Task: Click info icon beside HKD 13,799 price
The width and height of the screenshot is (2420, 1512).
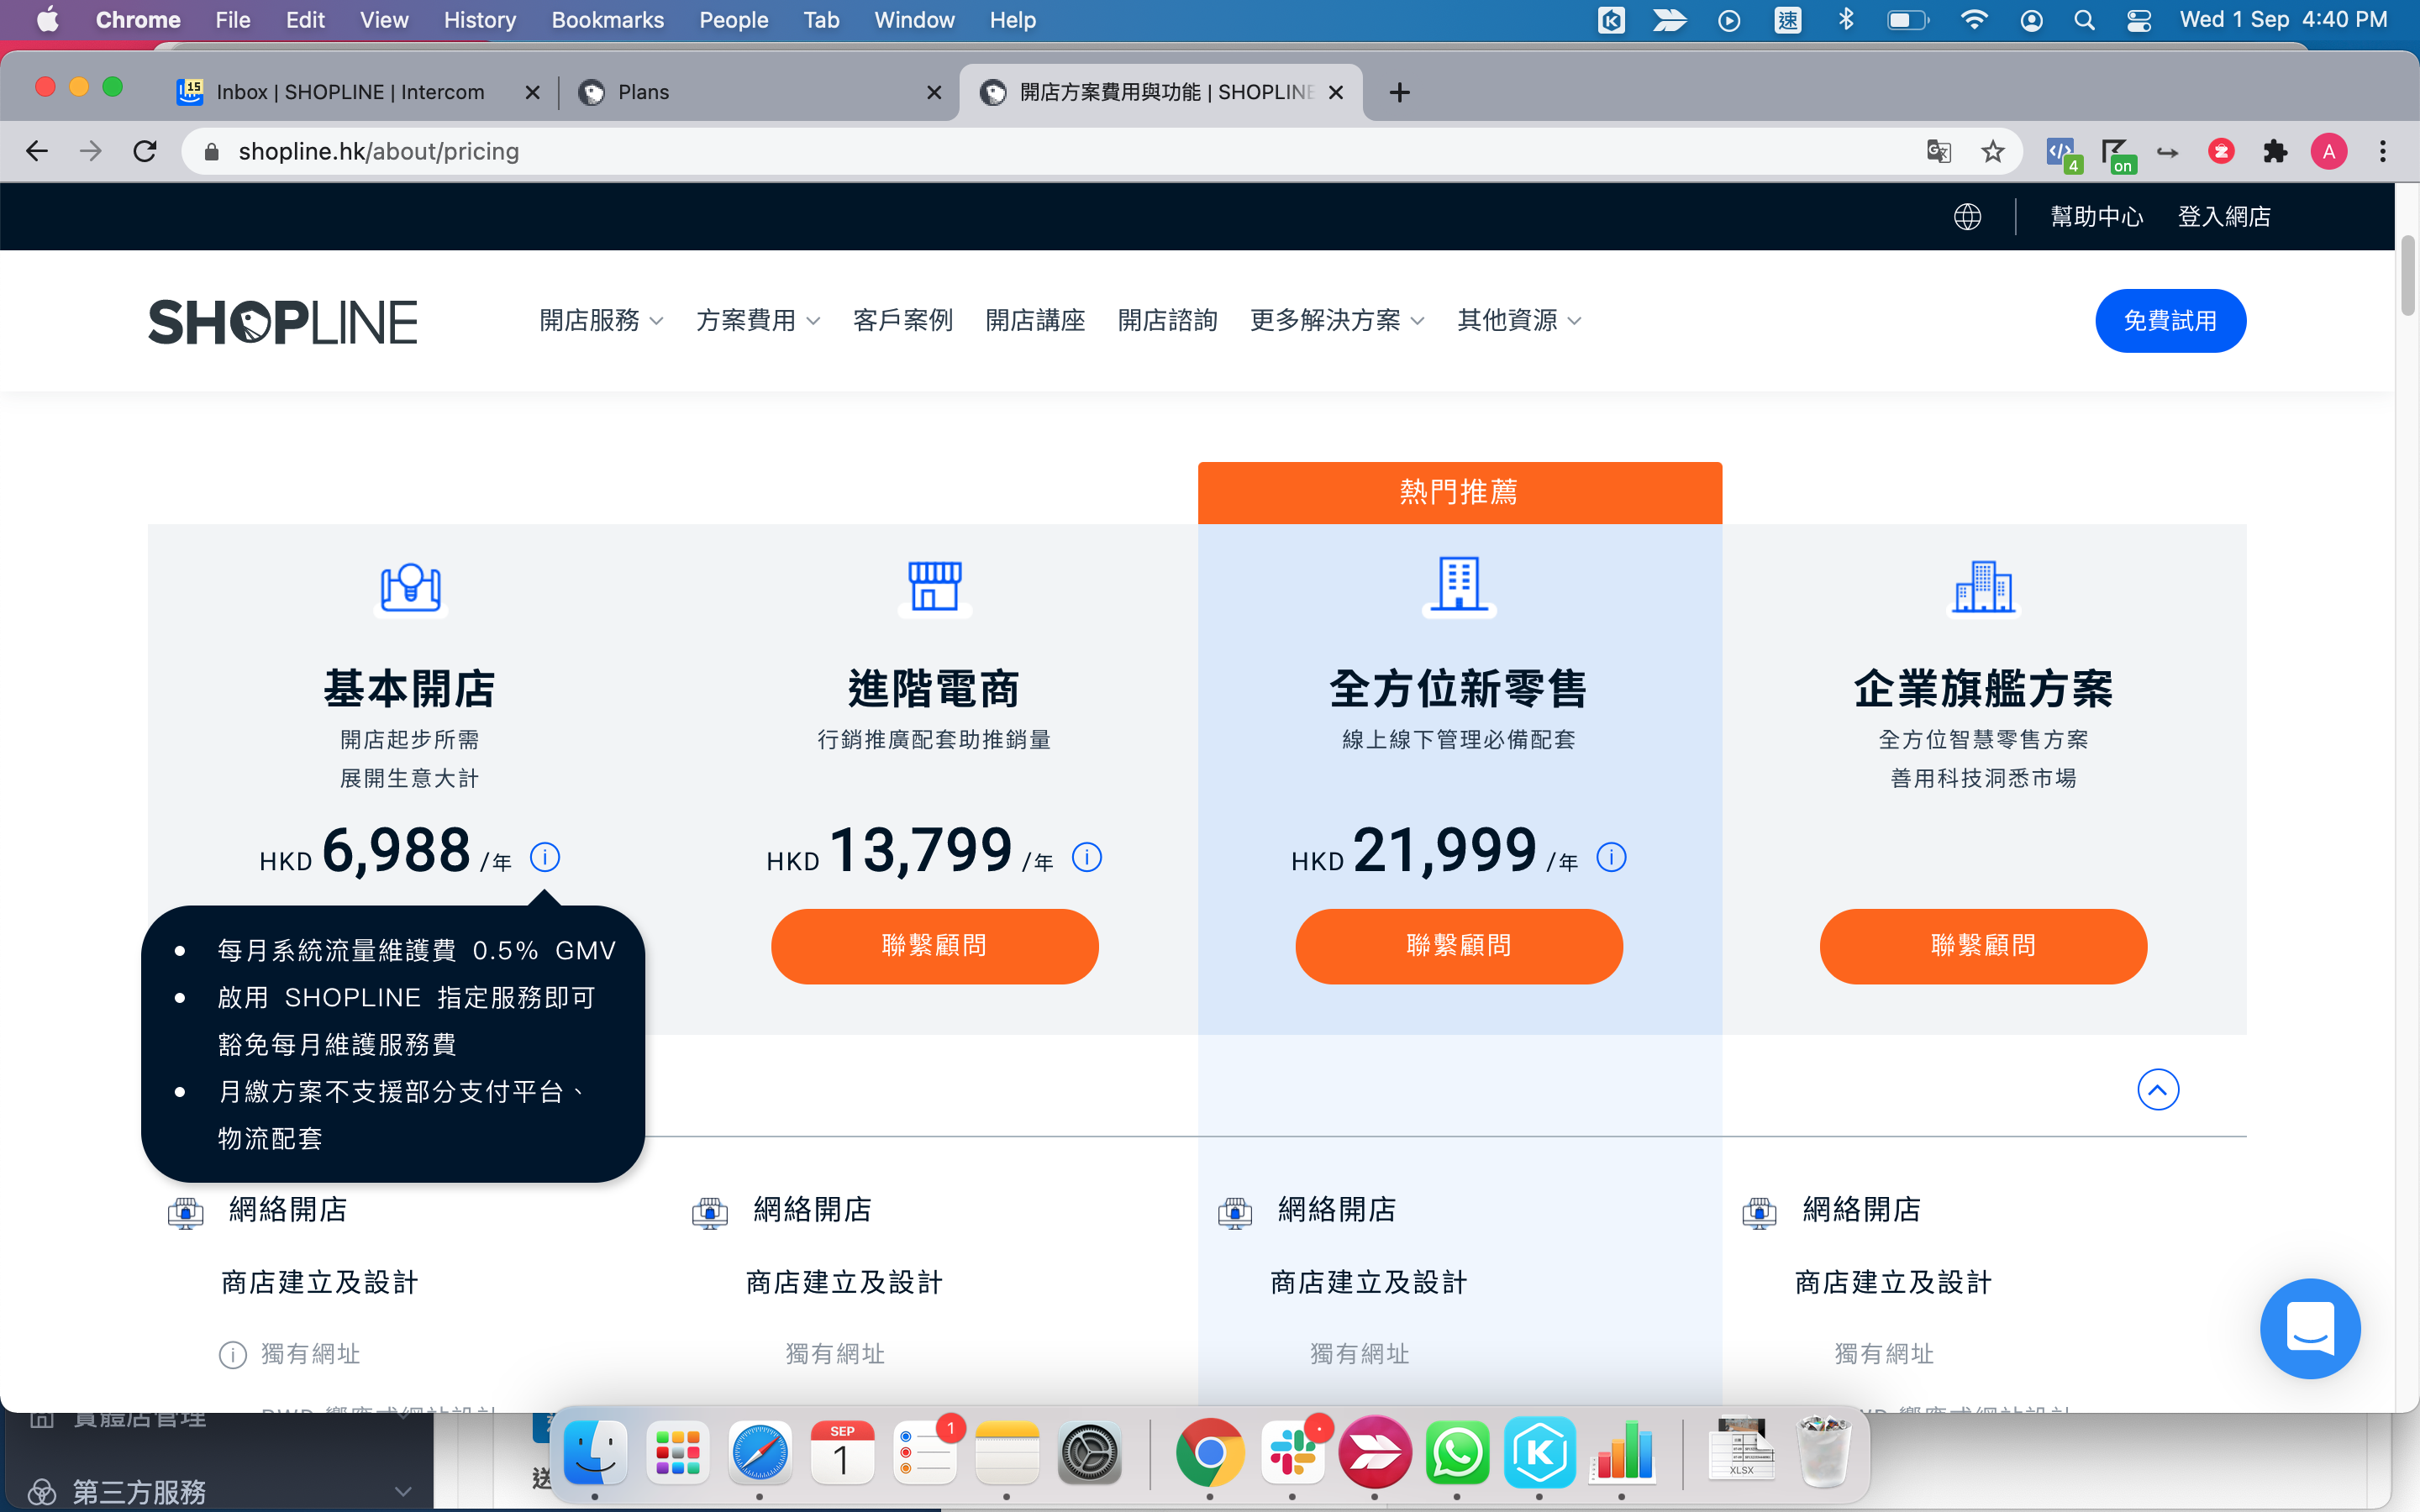Action: [1086, 857]
